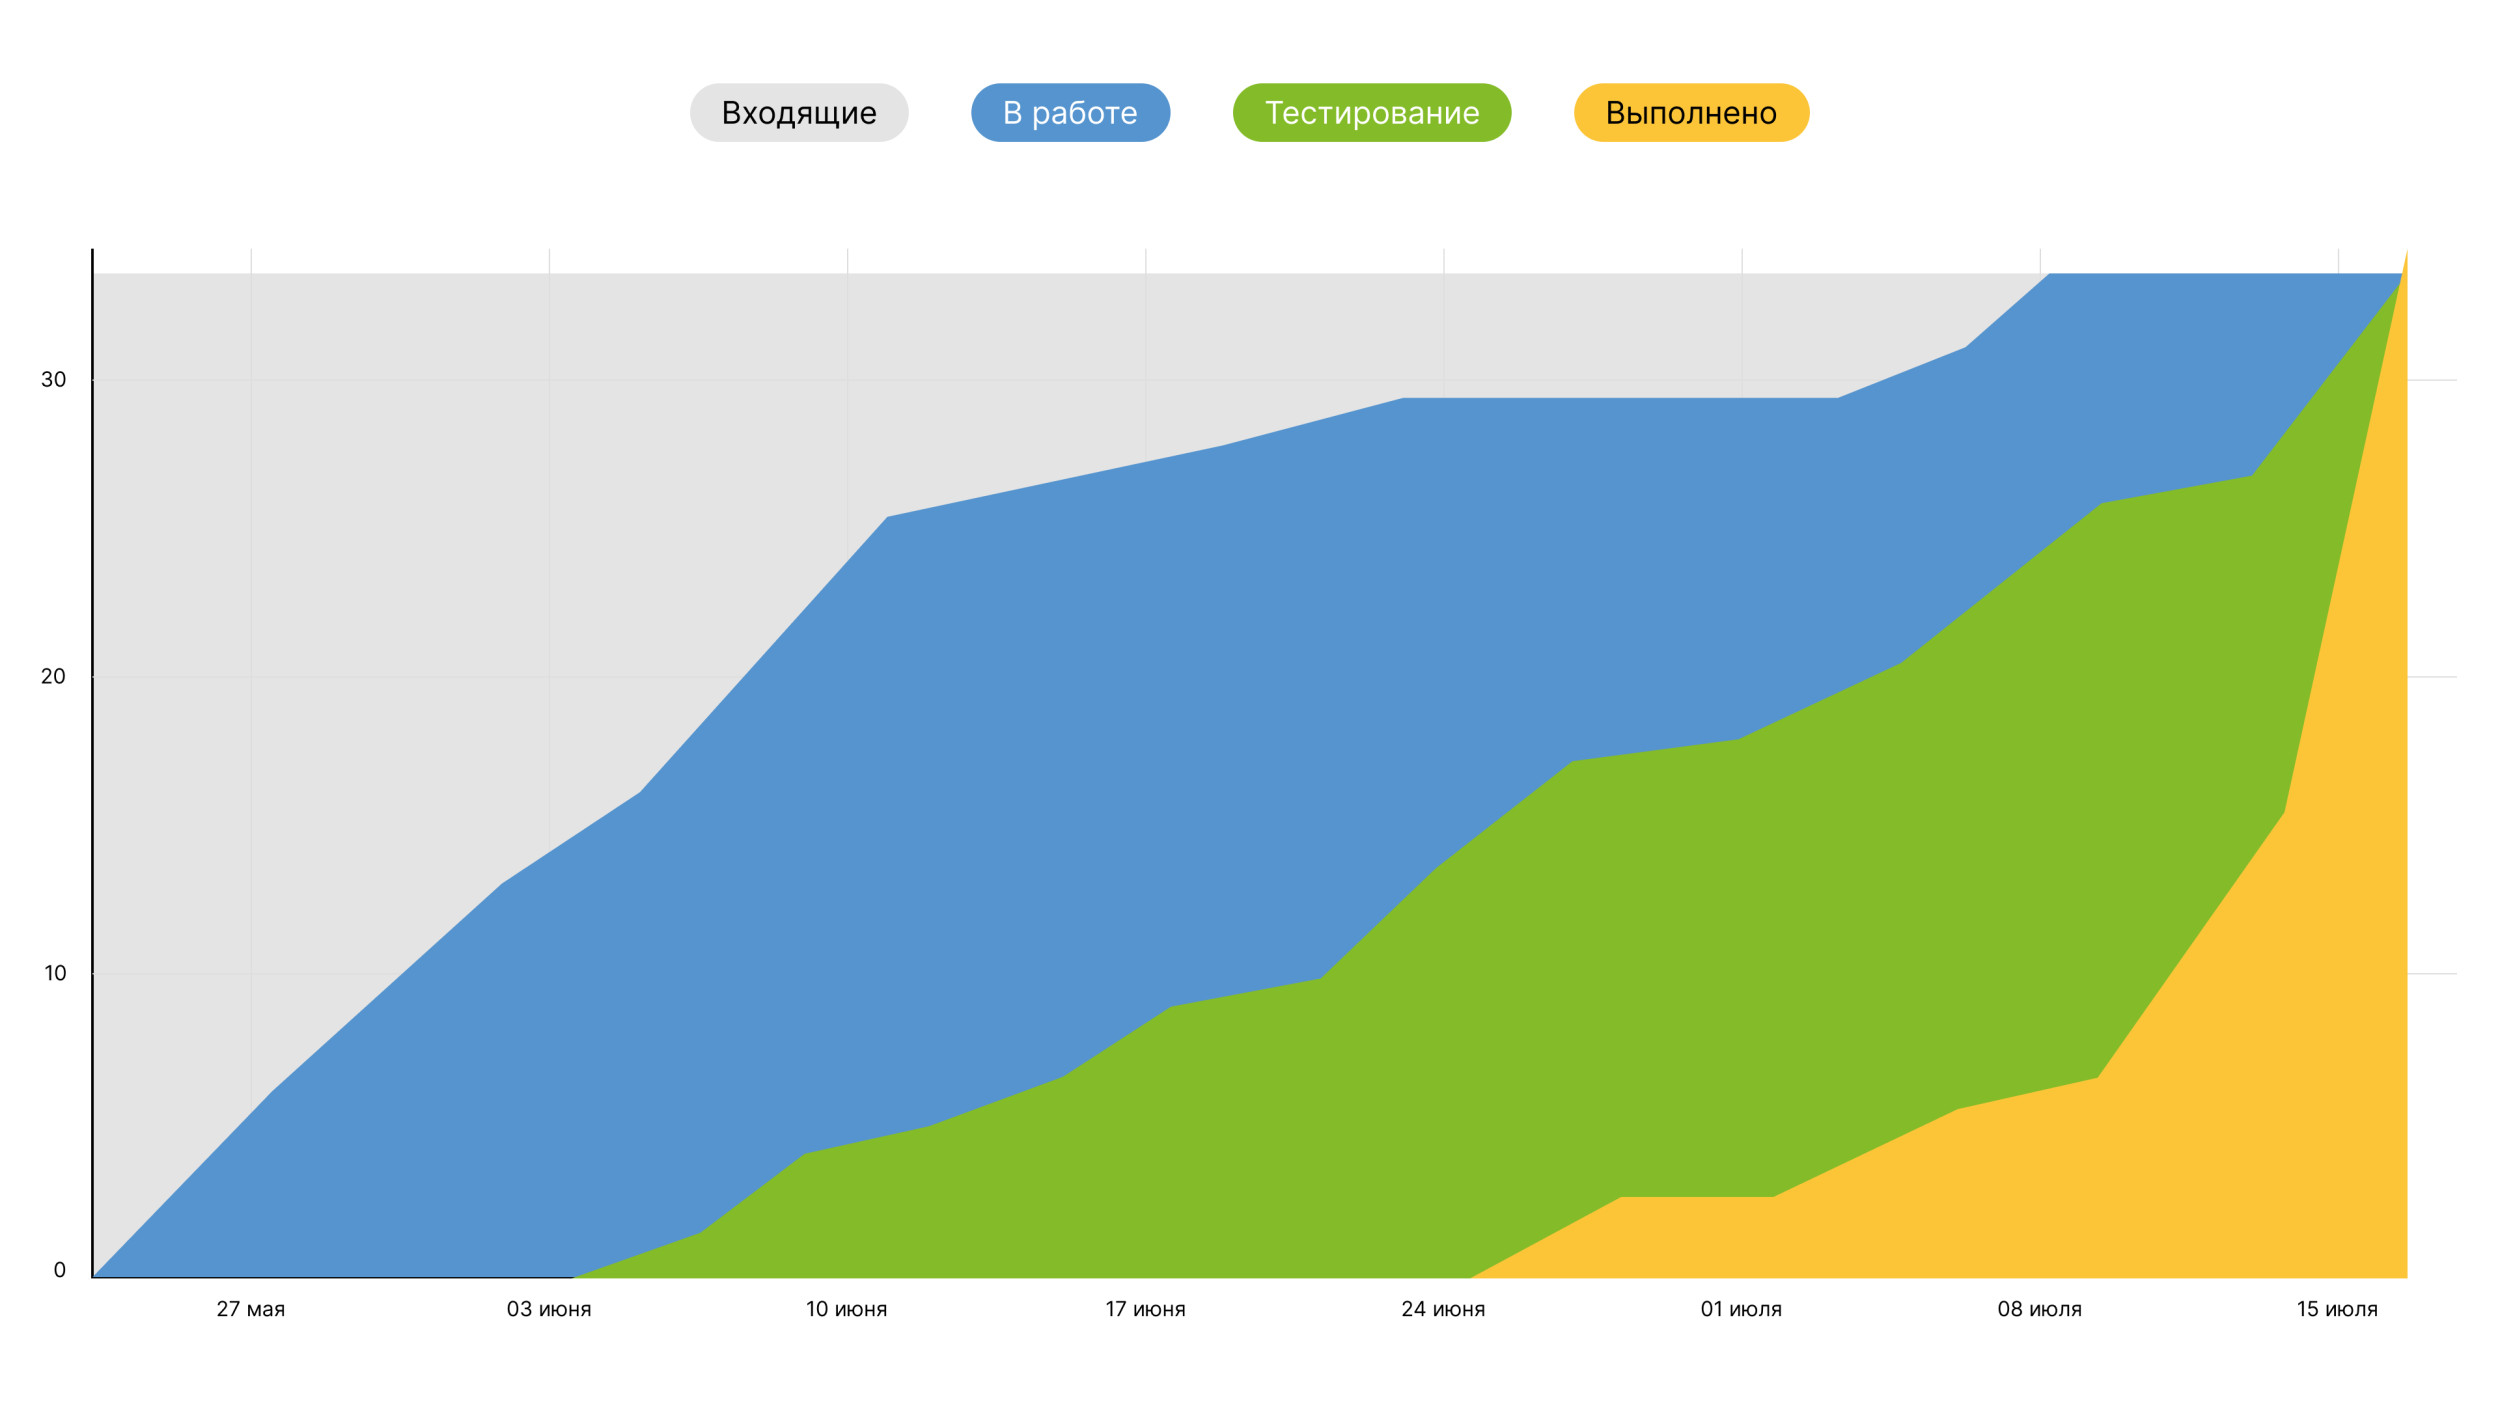Click the 10 июня date label
Image resolution: width=2500 pixels, height=1406 pixels.
(846, 1309)
